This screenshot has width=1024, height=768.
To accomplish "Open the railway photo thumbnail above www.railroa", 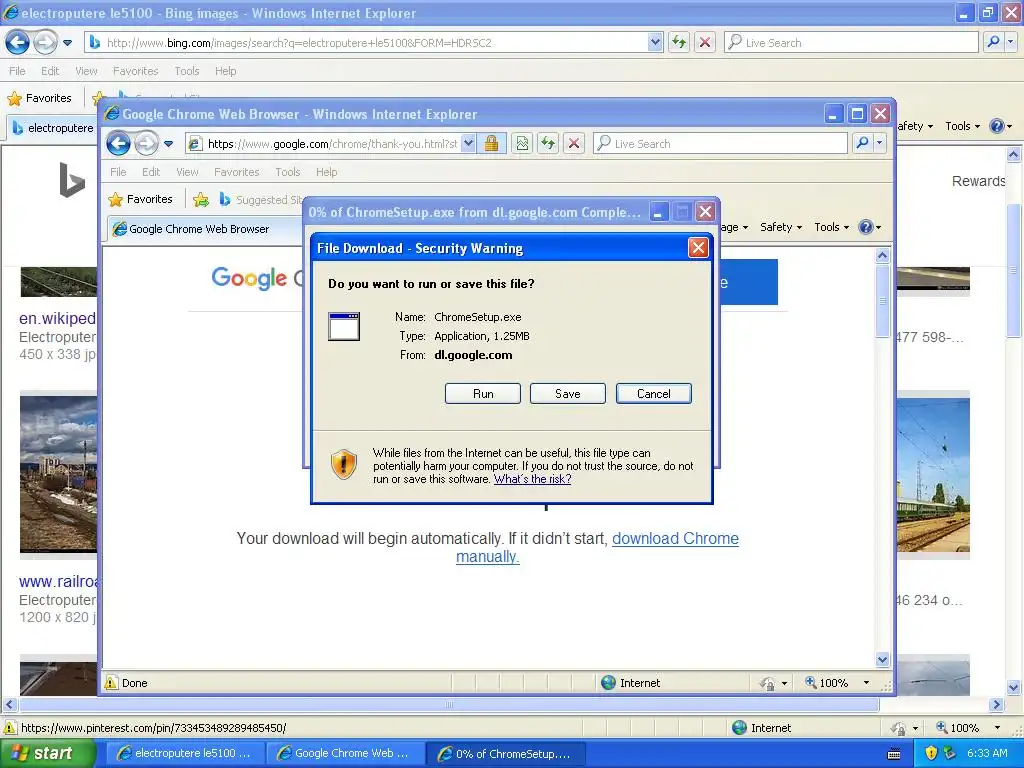I will [x=58, y=474].
